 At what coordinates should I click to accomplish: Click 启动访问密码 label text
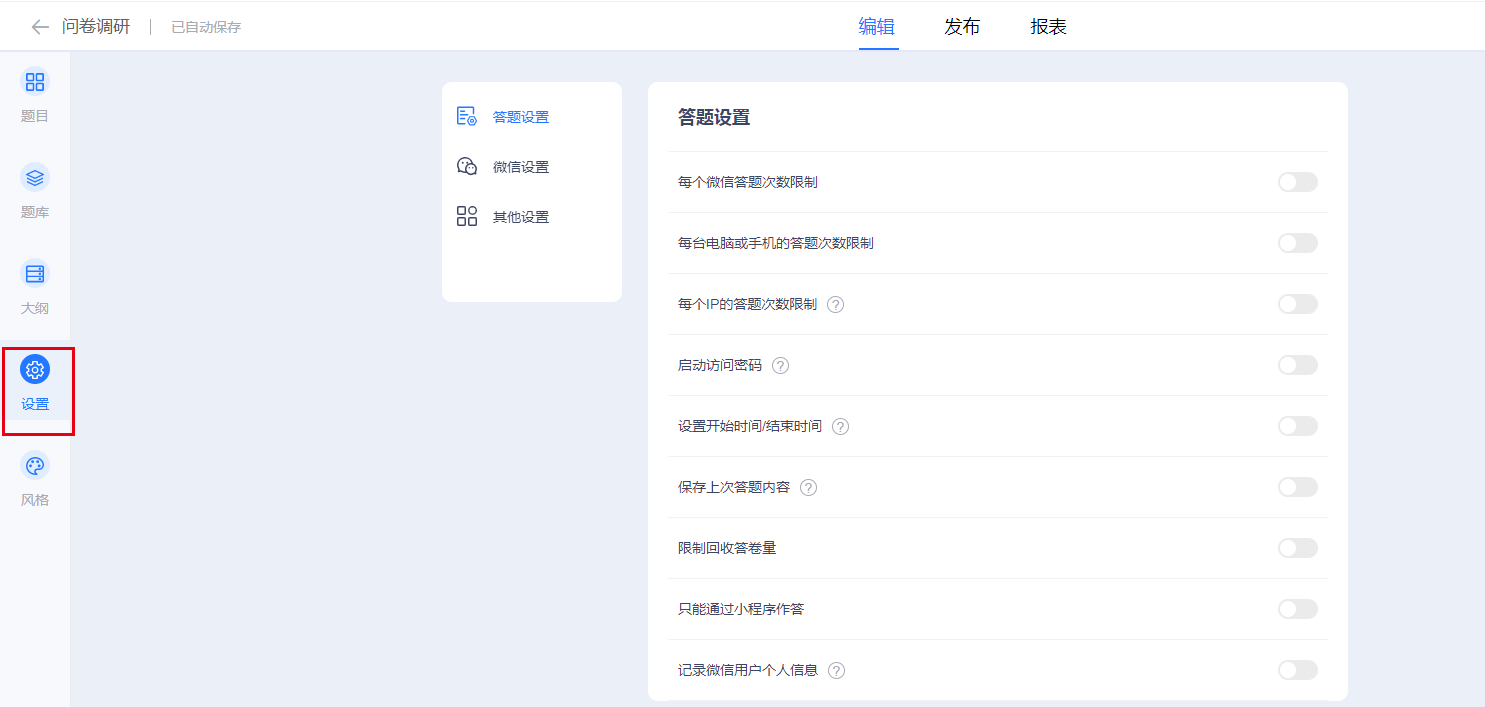click(720, 365)
